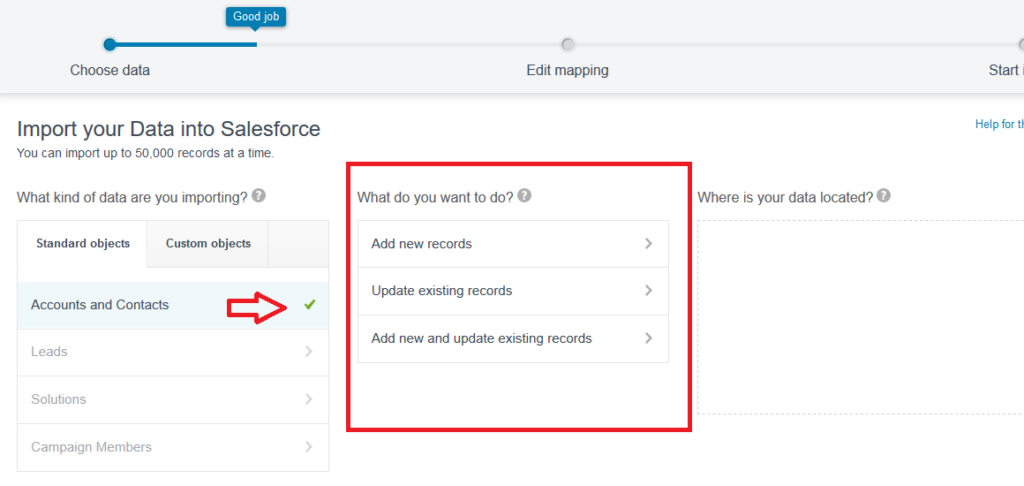Screen dimensions: 1024x486
Task: Choose Add new records option
Action: pyautogui.click(x=513, y=244)
